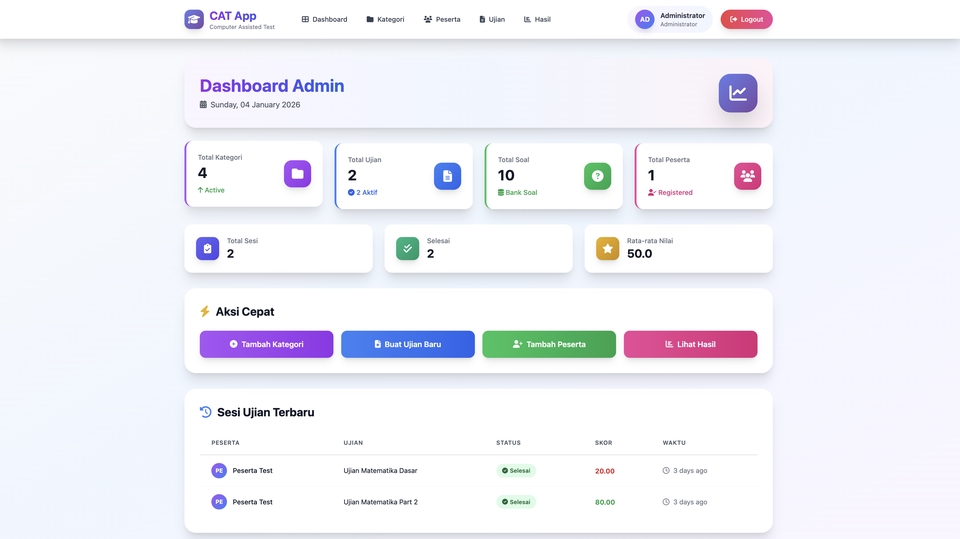Click the green question mark icon in Total Soal
Screen dimensions: 960x539
coord(597,176)
